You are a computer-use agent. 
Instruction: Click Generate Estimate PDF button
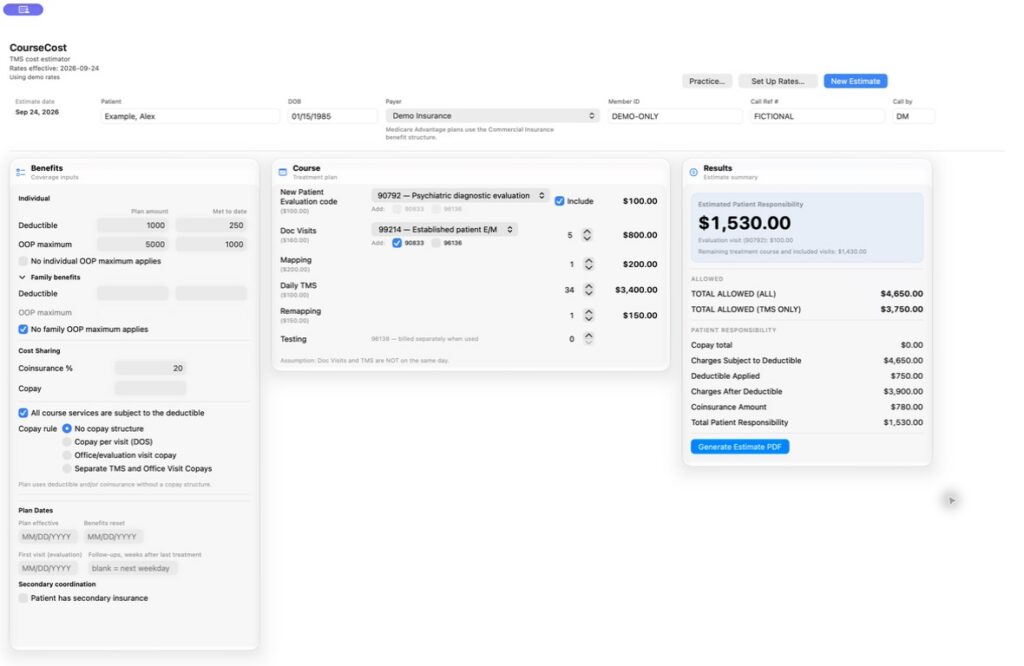pyautogui.click(x=739, y=447)
